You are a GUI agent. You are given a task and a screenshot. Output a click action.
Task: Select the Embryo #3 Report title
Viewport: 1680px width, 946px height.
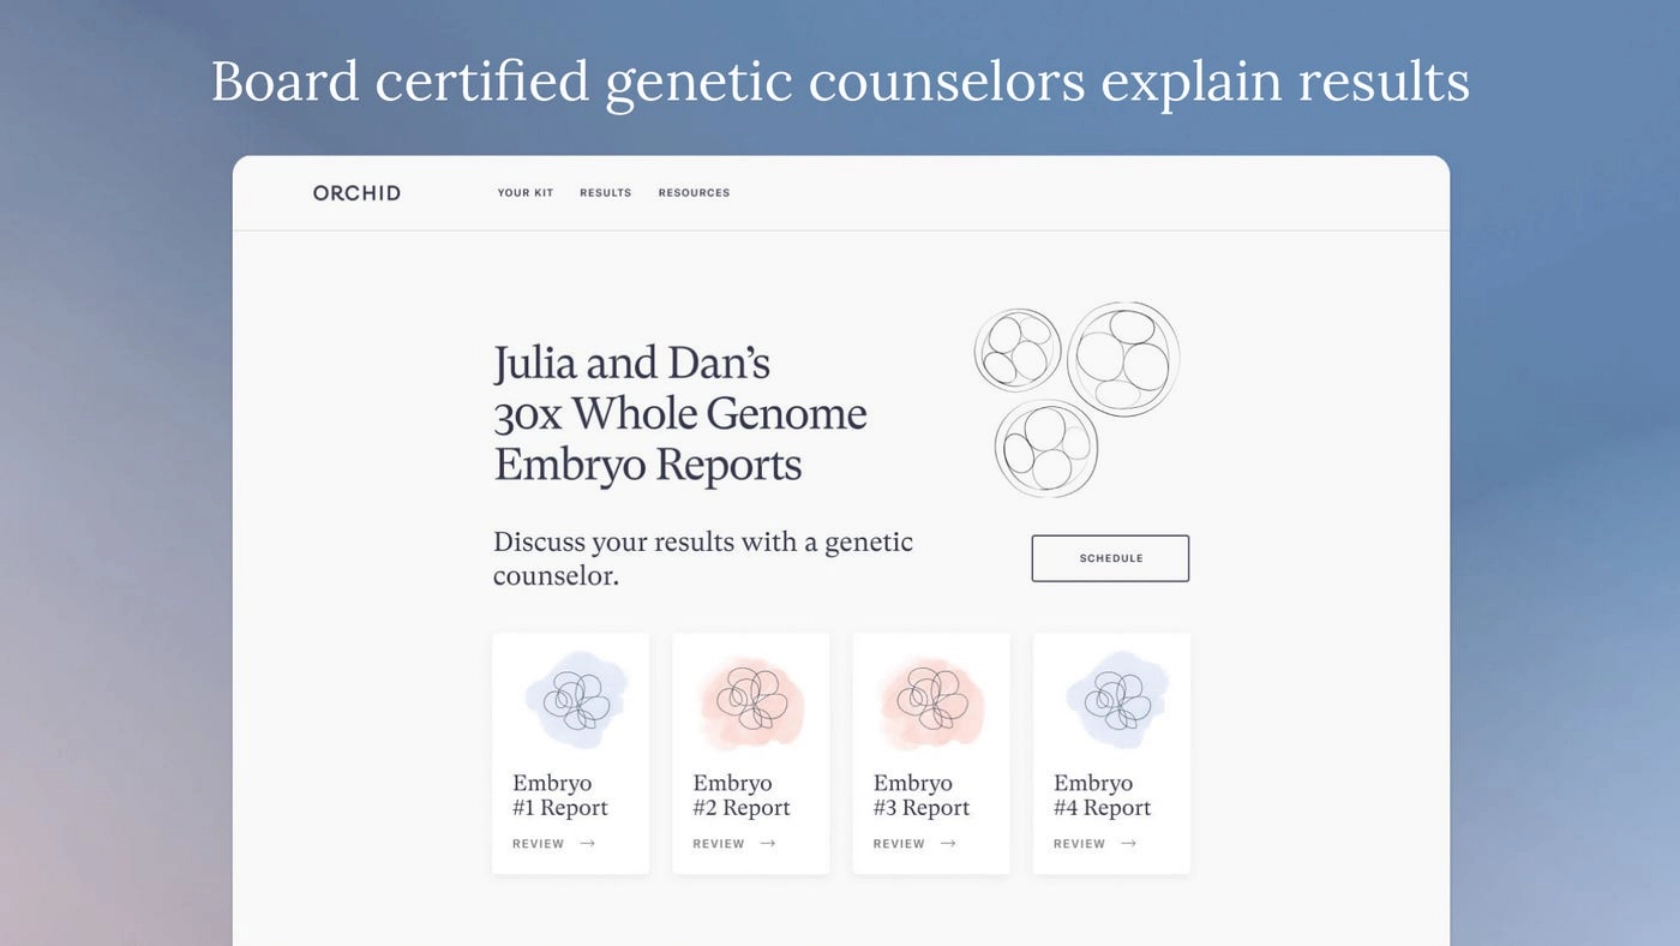(x=921, y=795)
